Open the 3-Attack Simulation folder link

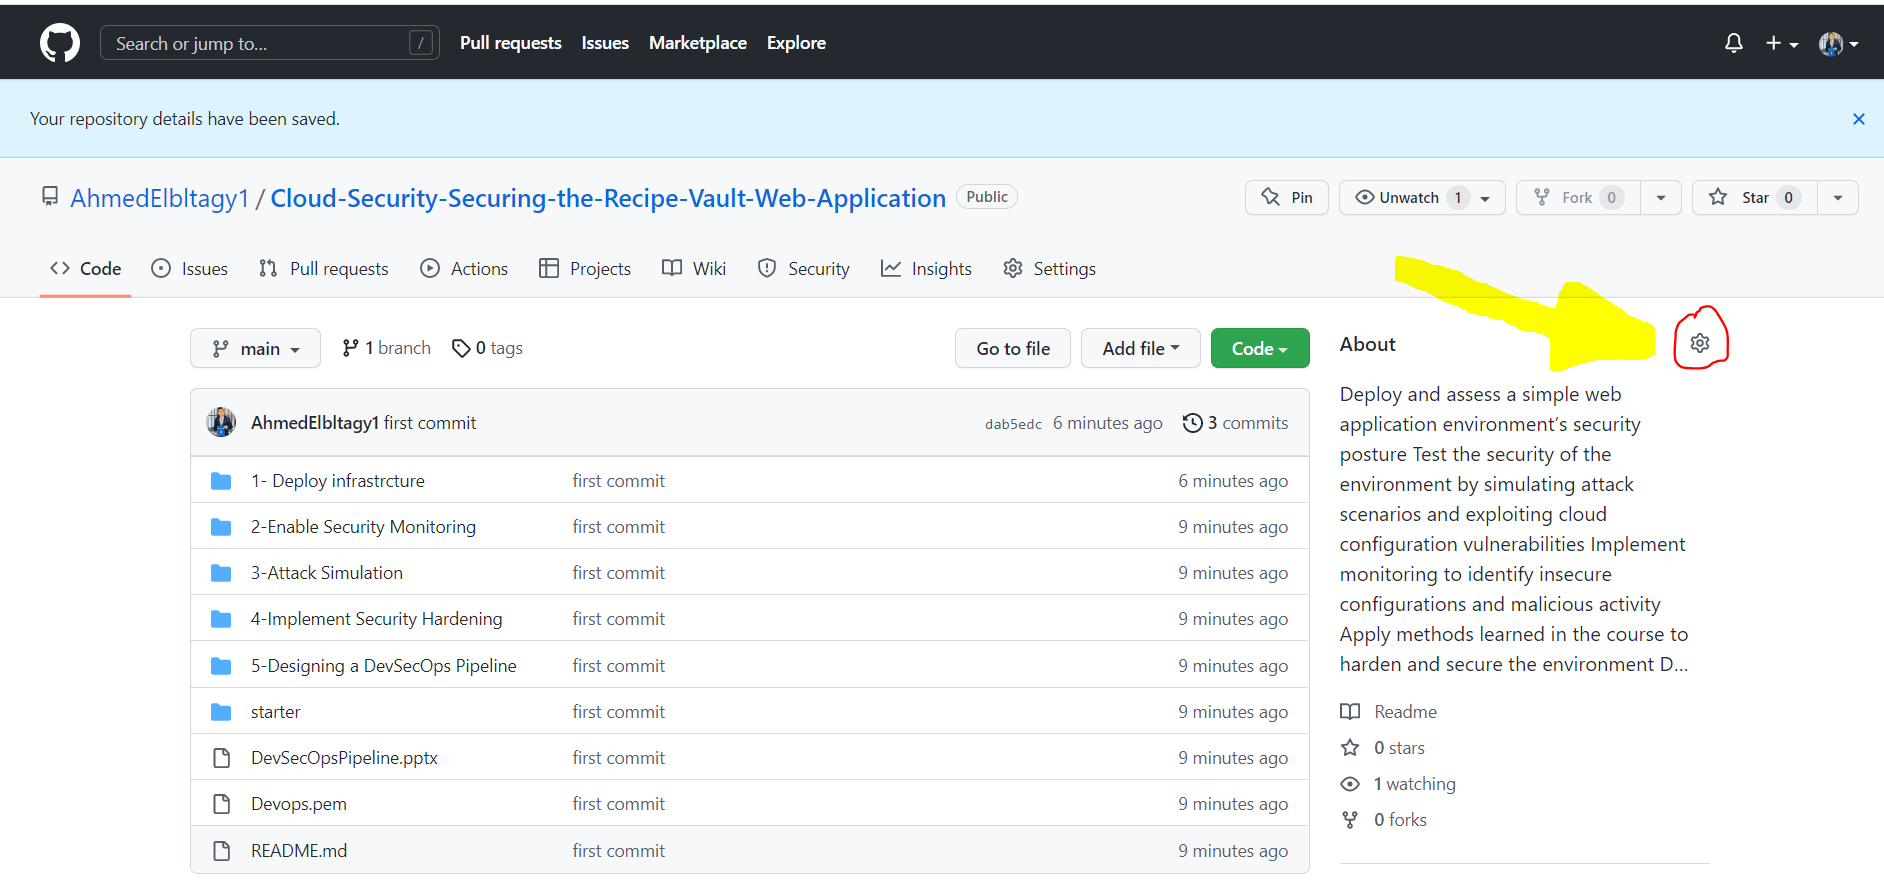pyautogui.click(x=327, y=573)
